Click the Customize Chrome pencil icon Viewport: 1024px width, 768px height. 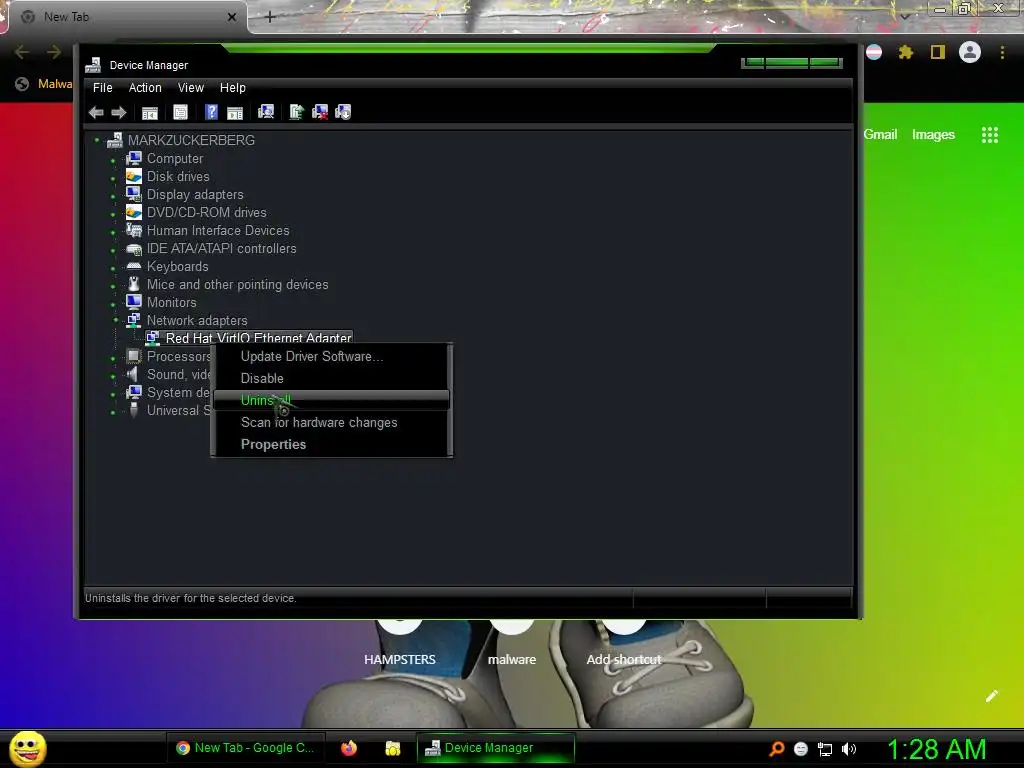point(991,696)
